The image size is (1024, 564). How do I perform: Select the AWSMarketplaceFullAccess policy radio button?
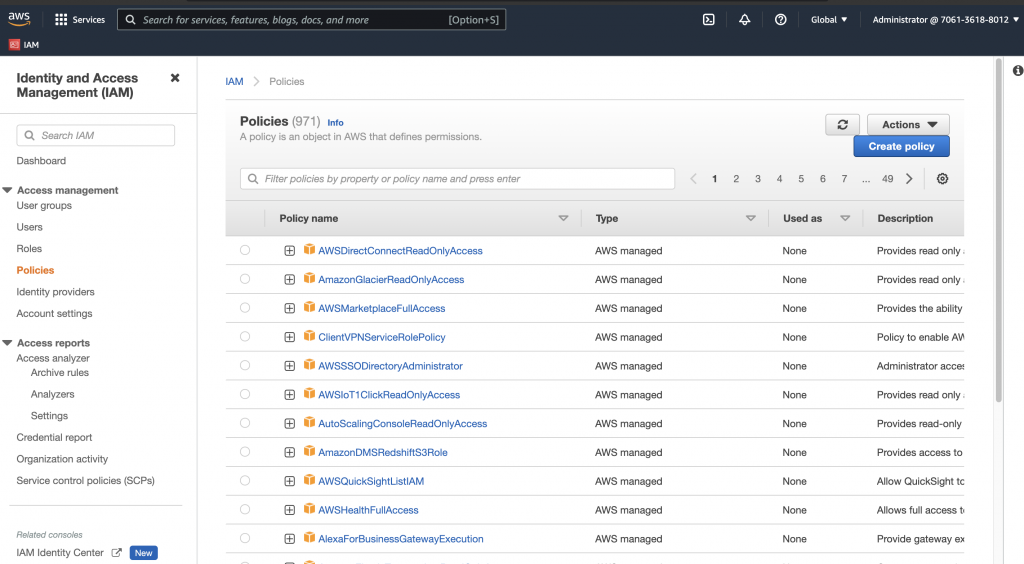tap(245, 308)
